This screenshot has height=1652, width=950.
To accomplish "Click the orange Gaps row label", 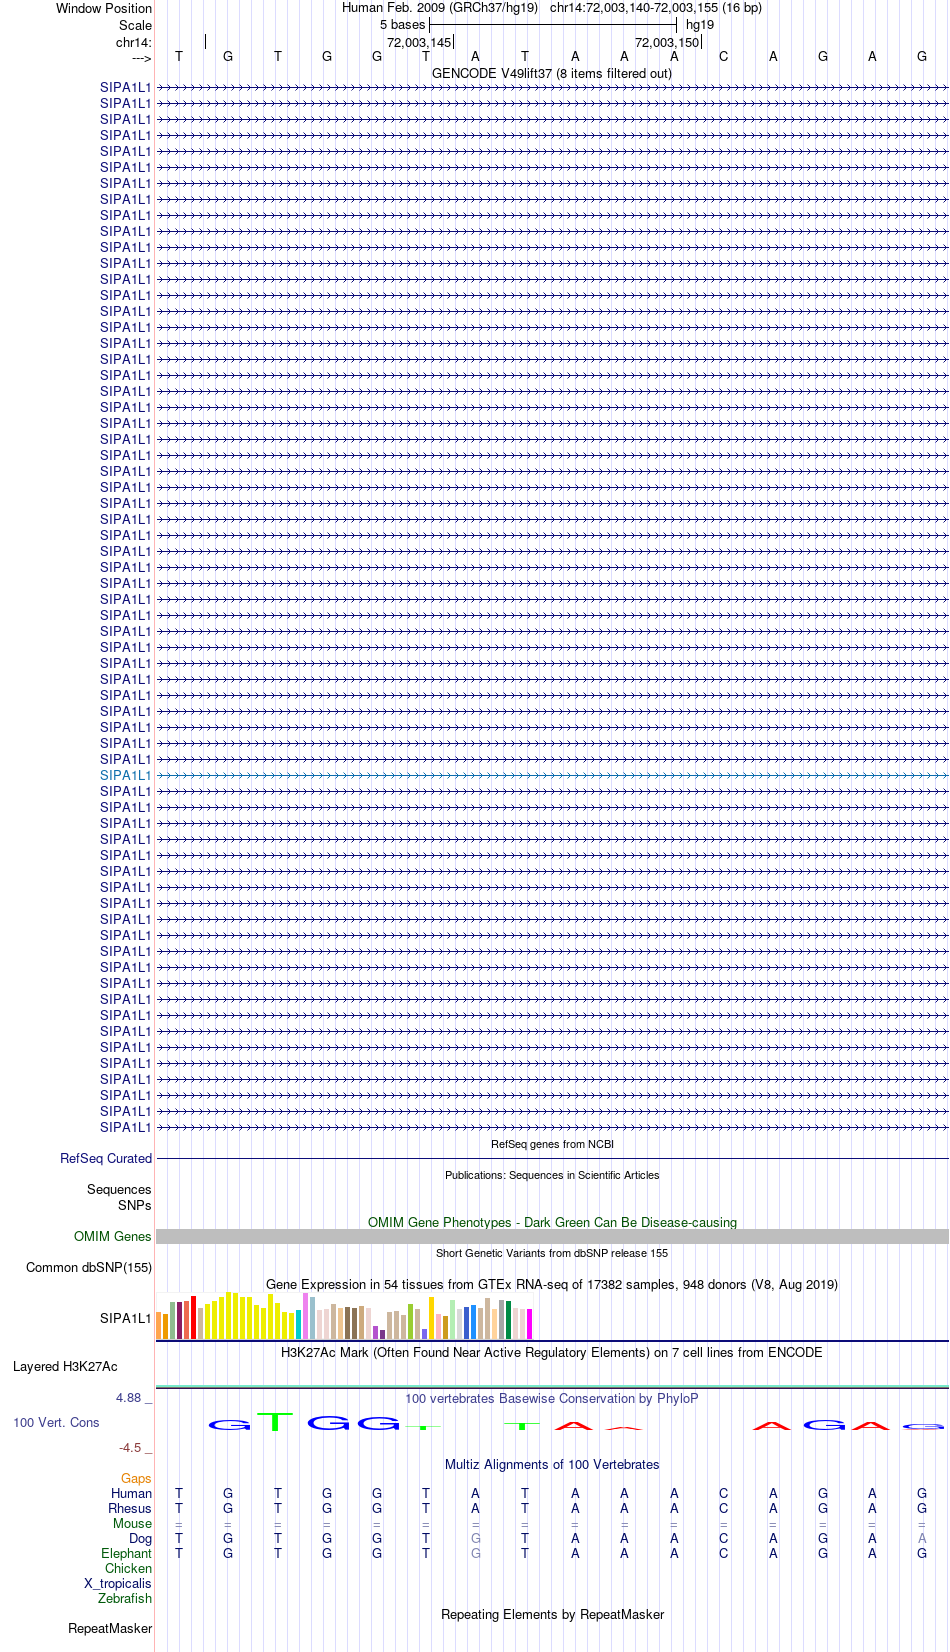I will pyautogui.click(x=136, y=1478).
